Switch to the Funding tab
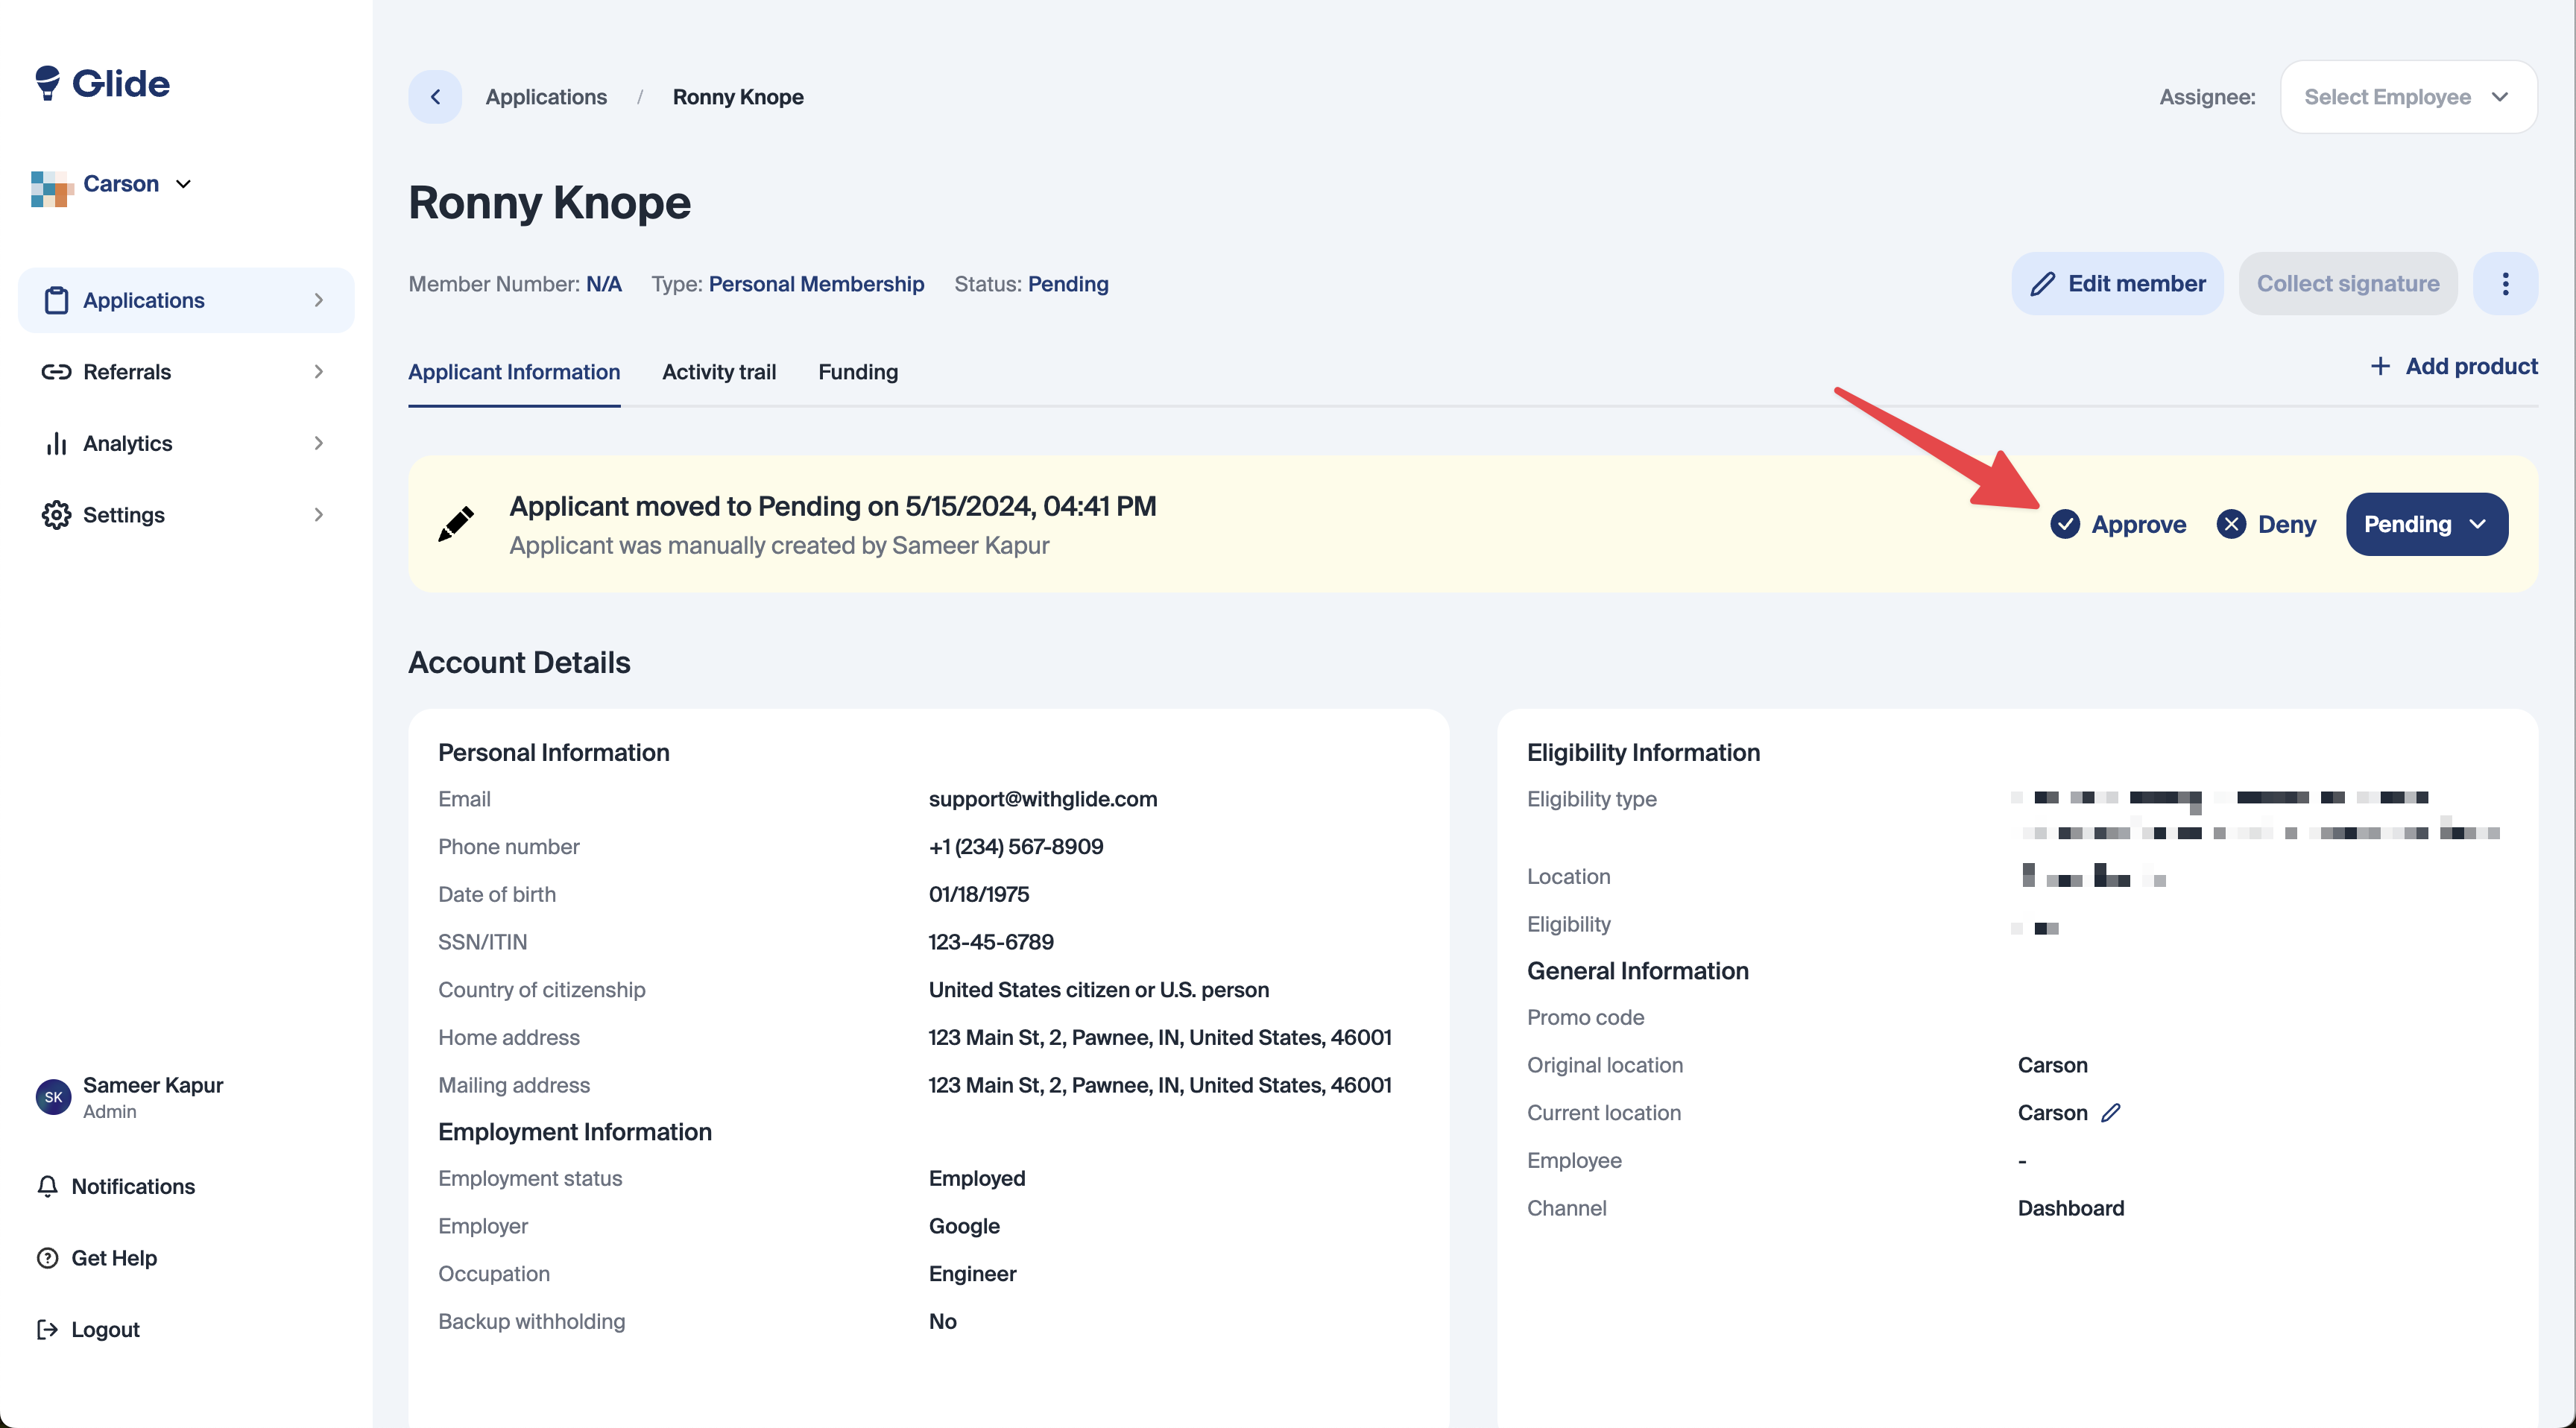2576x1428 pixels. (858, 372)
